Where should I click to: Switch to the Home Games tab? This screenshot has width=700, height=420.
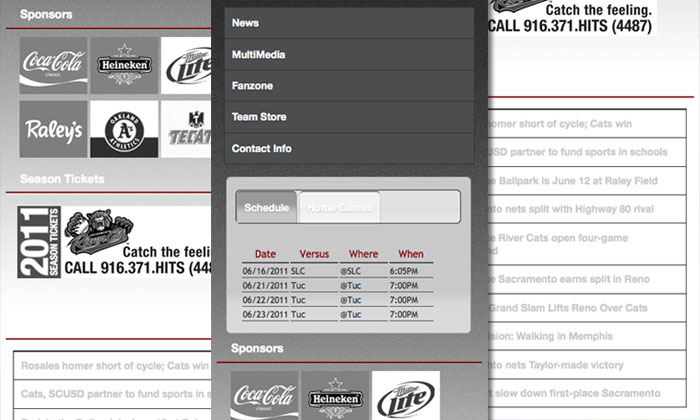click(339, 207)
